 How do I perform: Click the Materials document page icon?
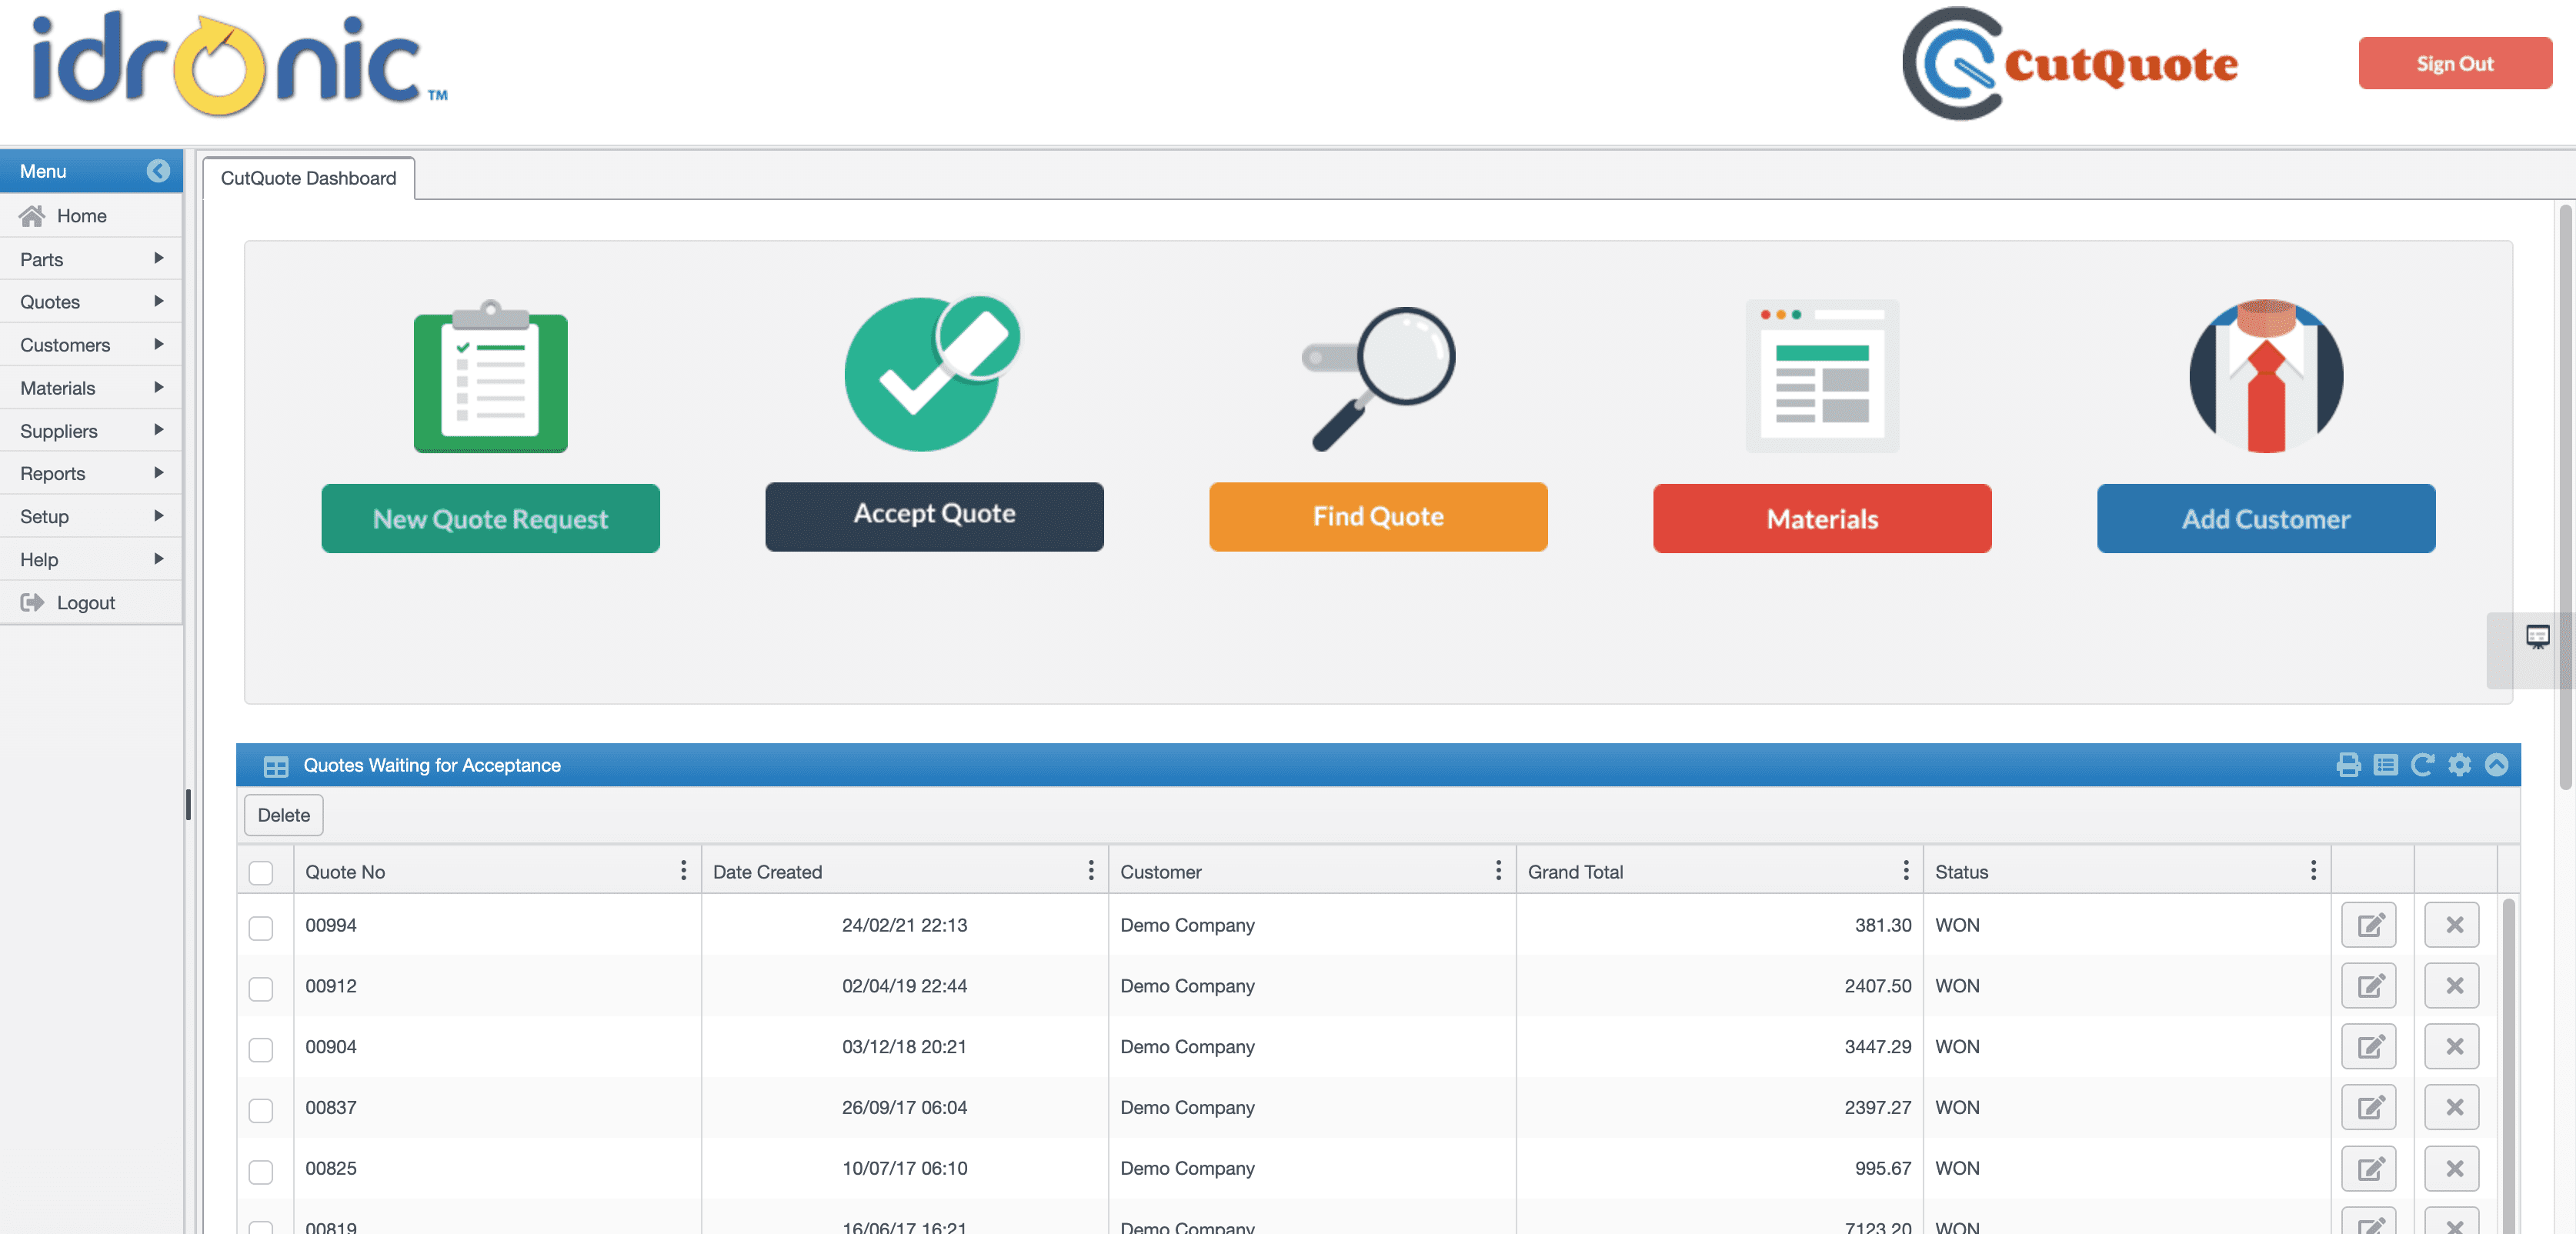(1822, 376)
